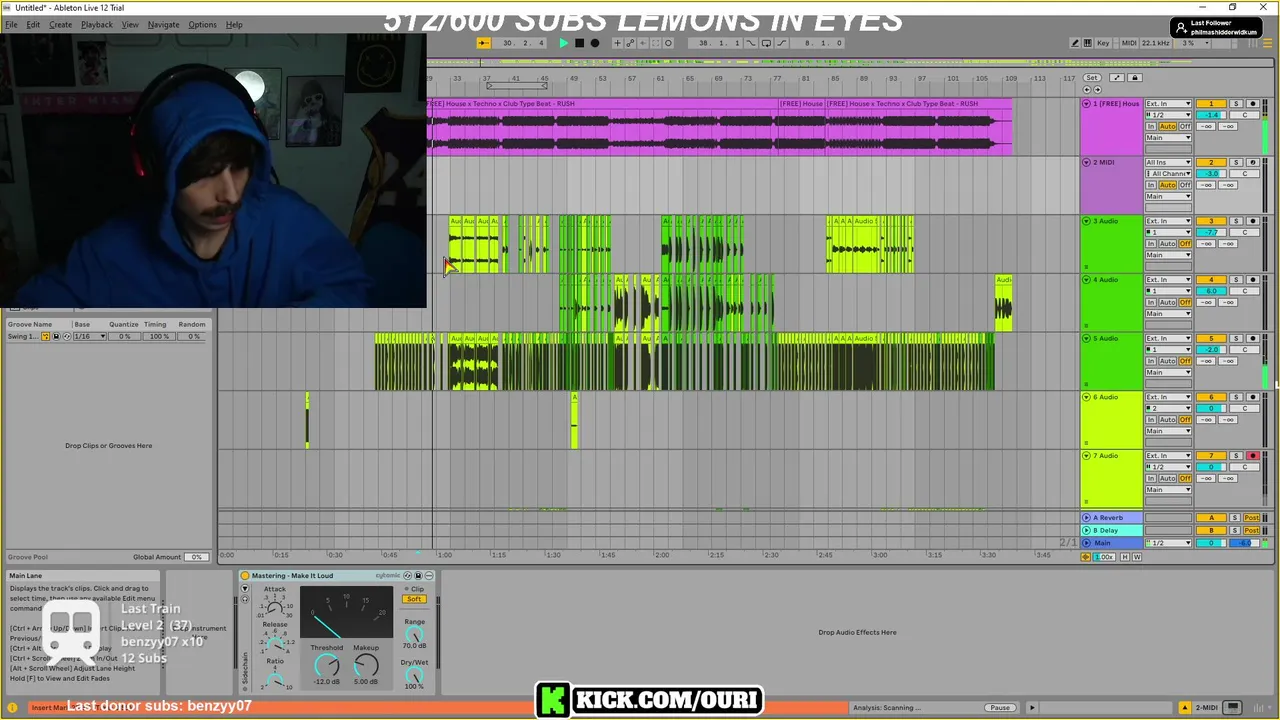Toggle the lock envelopes icon
Image resolution: width=1280 pixels, height=720 pixels.
pyautogui.click(x=1135, y=78)
